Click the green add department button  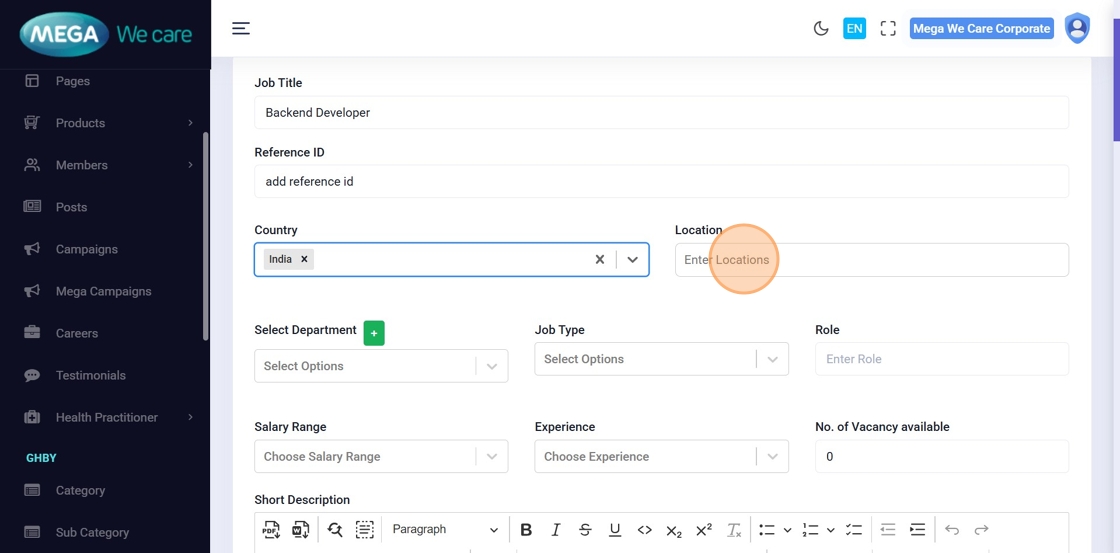click(x=374, y=333)
